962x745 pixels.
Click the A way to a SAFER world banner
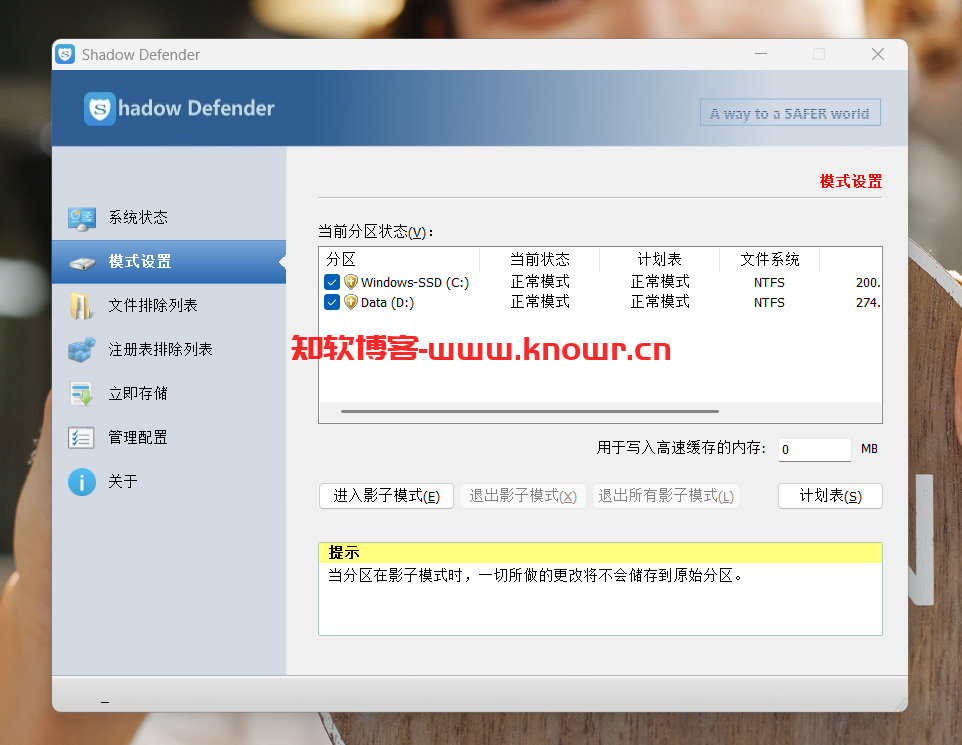tap(790, 113)
